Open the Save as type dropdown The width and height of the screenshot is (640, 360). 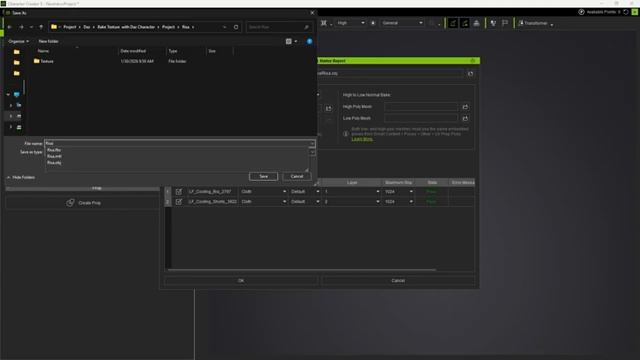coord(312,152)
